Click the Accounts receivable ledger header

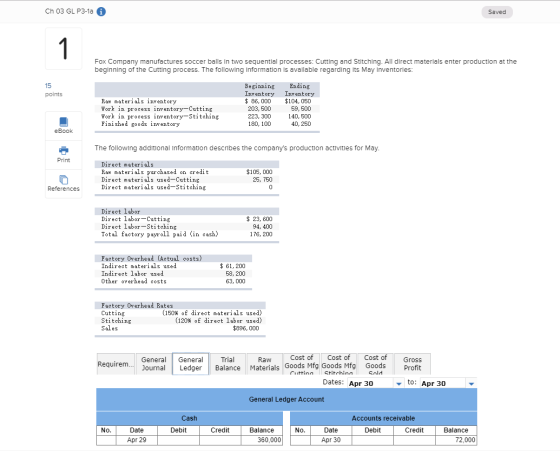[x=383, y=418]
